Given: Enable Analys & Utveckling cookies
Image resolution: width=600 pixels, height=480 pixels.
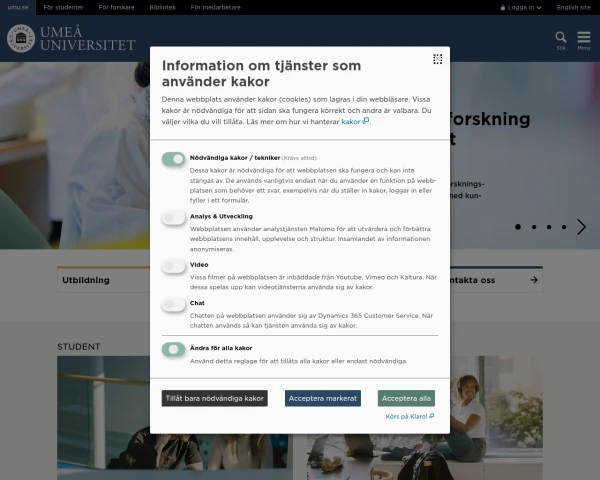Looking at the screenshot, I should 173,217.
